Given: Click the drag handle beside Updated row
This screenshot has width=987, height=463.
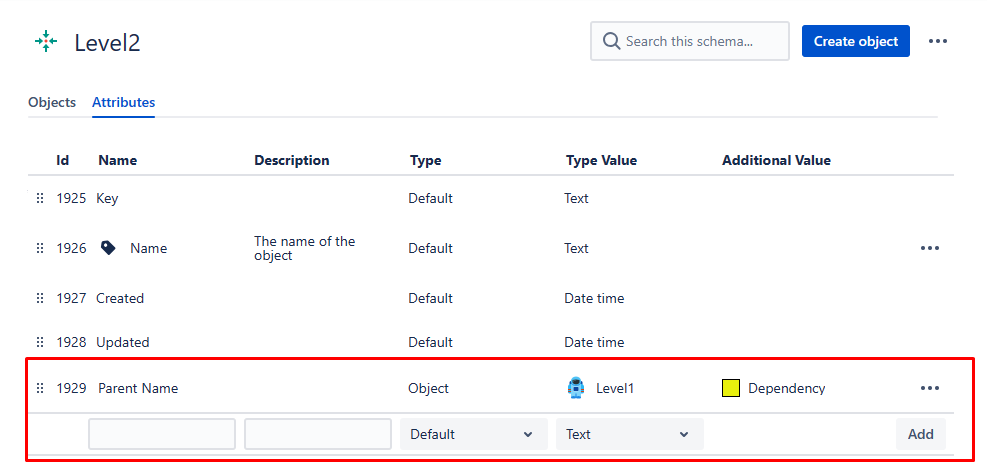Looking at the screenshot, I should coord(40,342).
